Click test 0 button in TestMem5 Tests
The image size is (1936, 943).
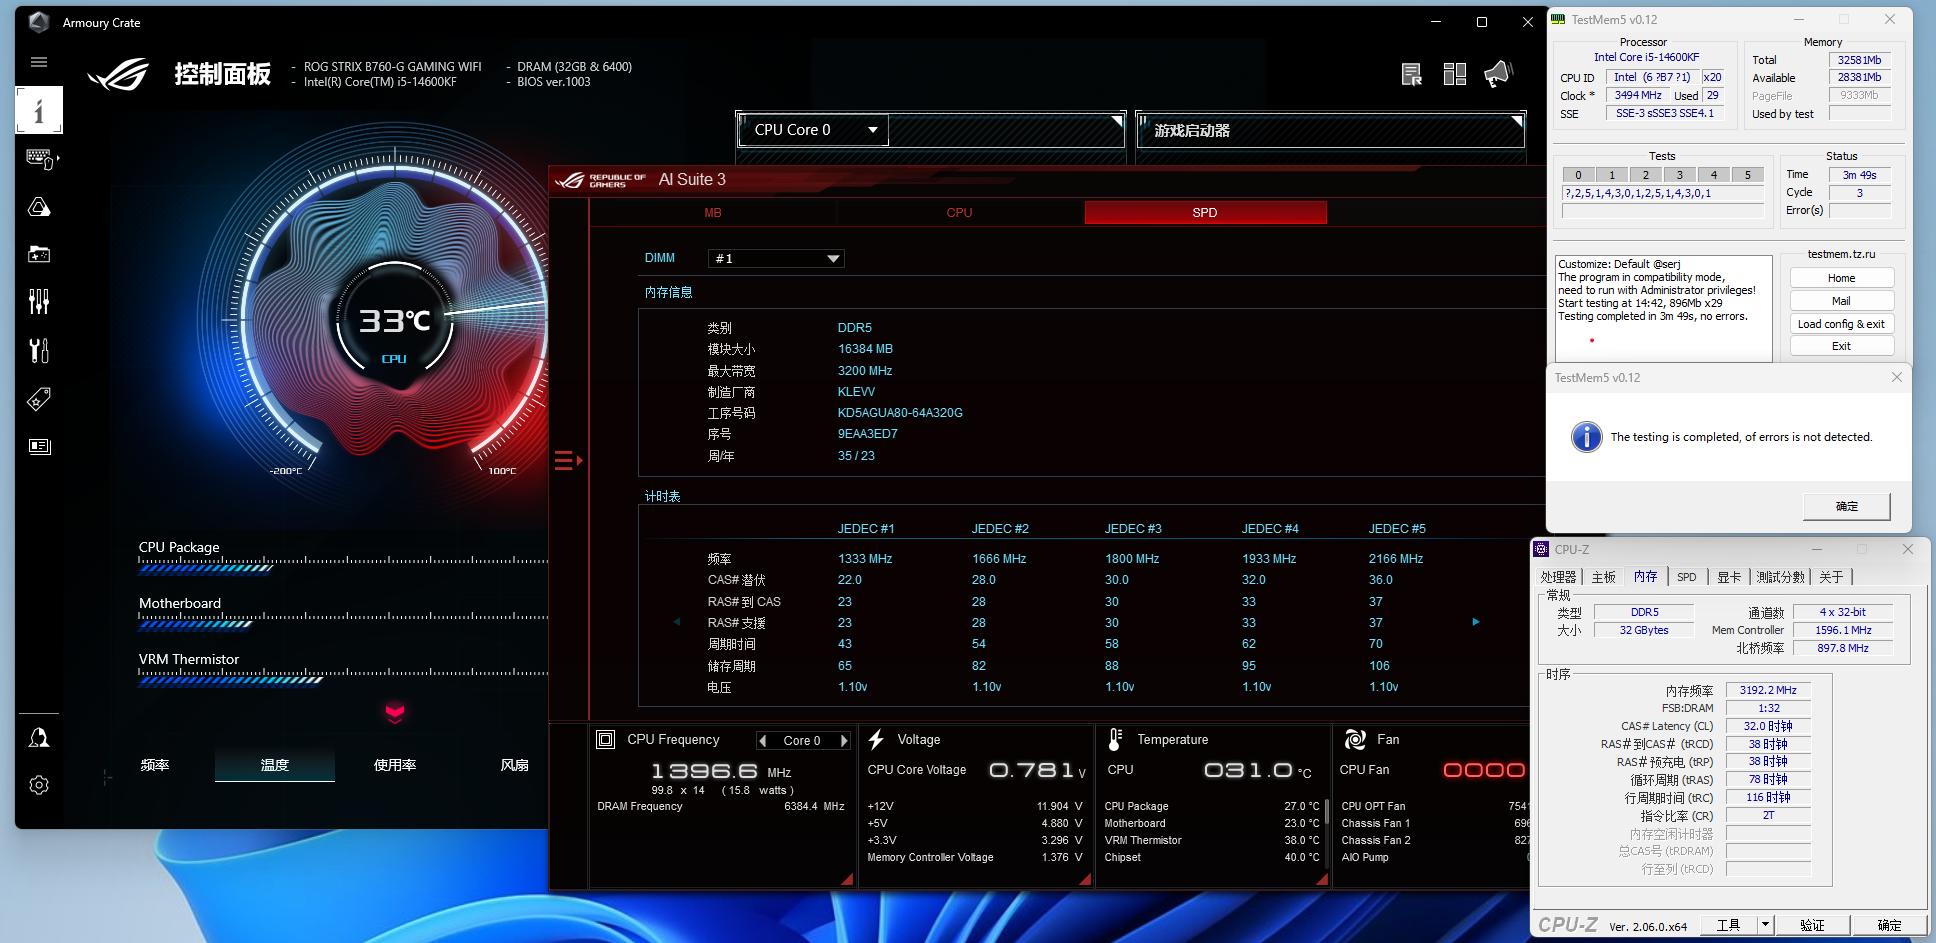[1579, 175]
